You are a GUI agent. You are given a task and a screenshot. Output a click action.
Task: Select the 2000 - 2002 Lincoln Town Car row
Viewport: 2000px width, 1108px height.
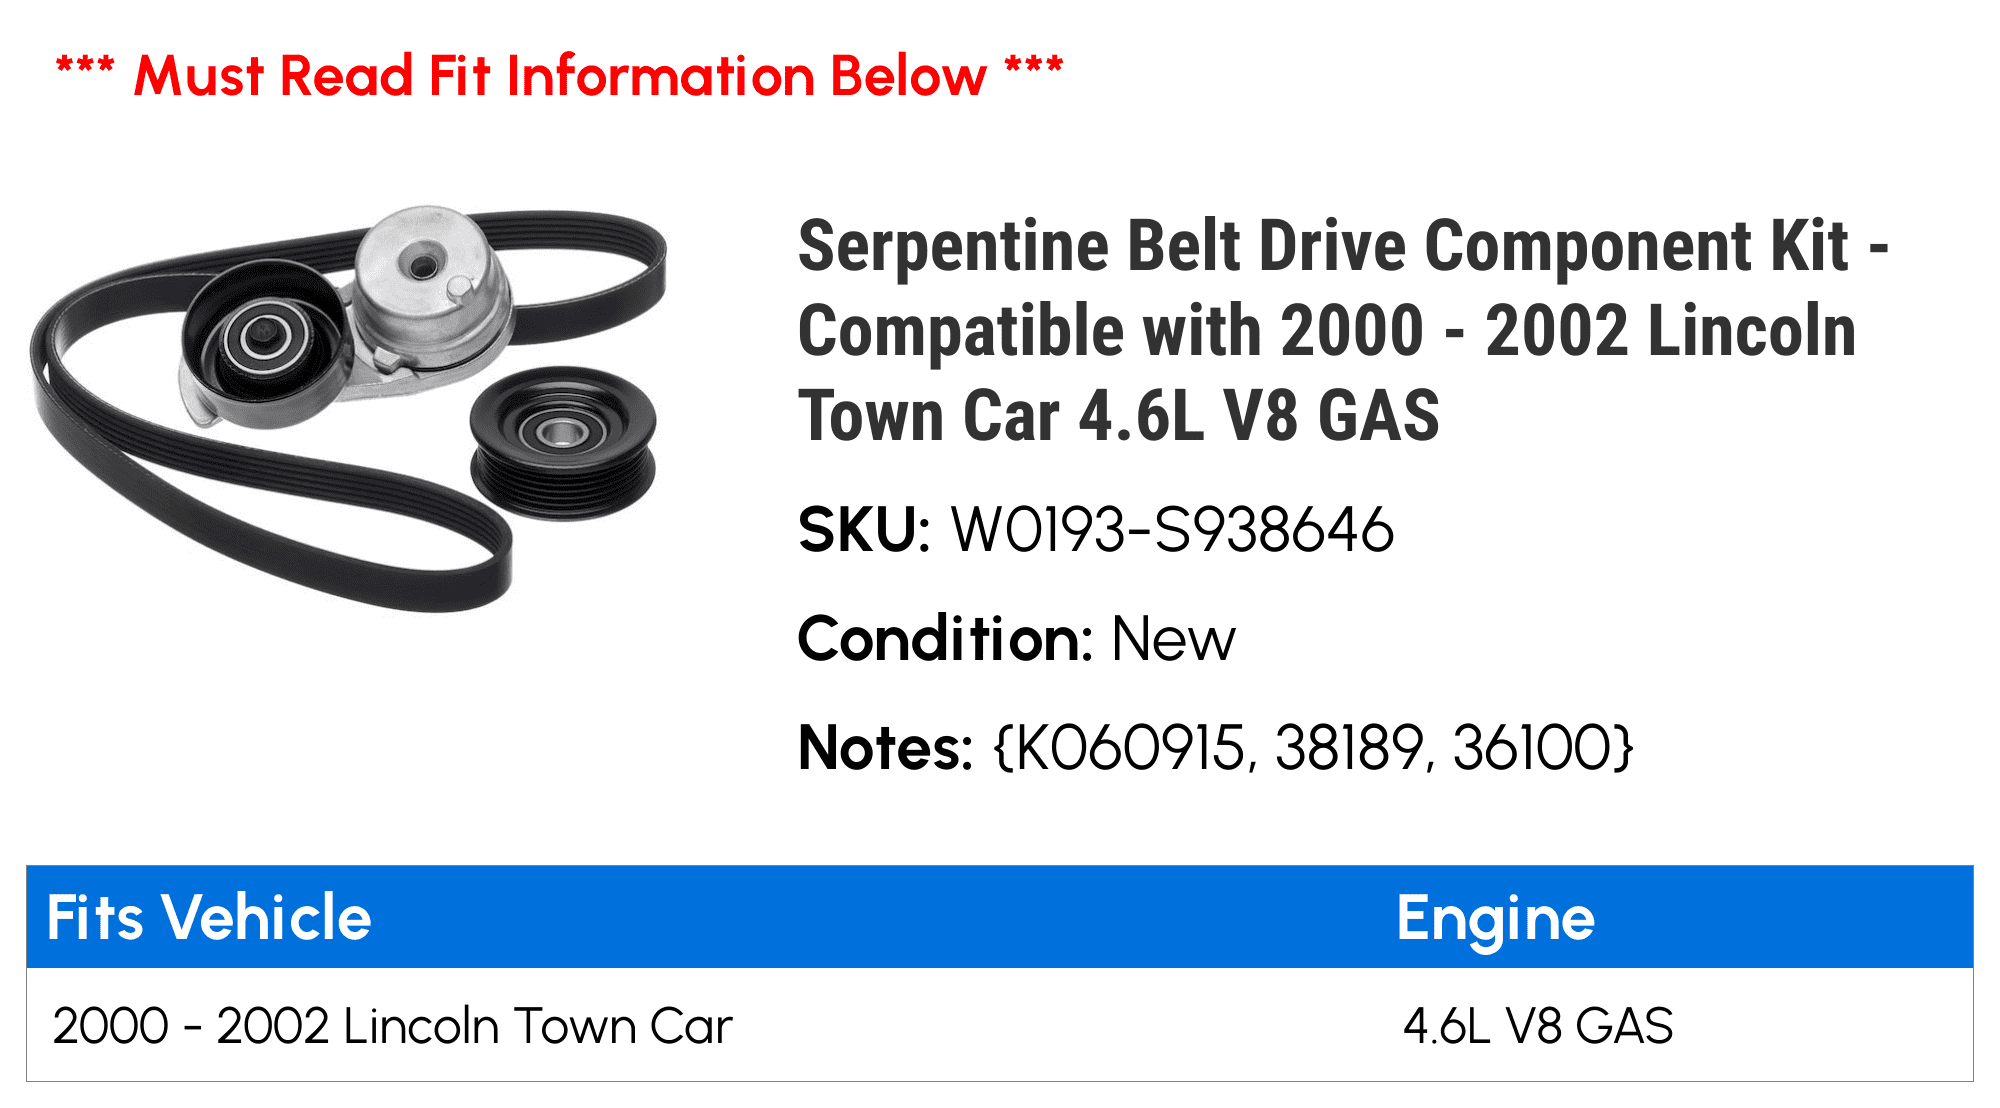392,1026
